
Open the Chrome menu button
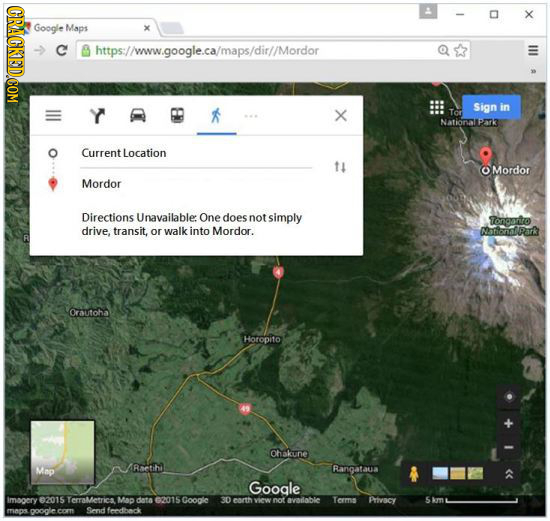coord(533,51)
